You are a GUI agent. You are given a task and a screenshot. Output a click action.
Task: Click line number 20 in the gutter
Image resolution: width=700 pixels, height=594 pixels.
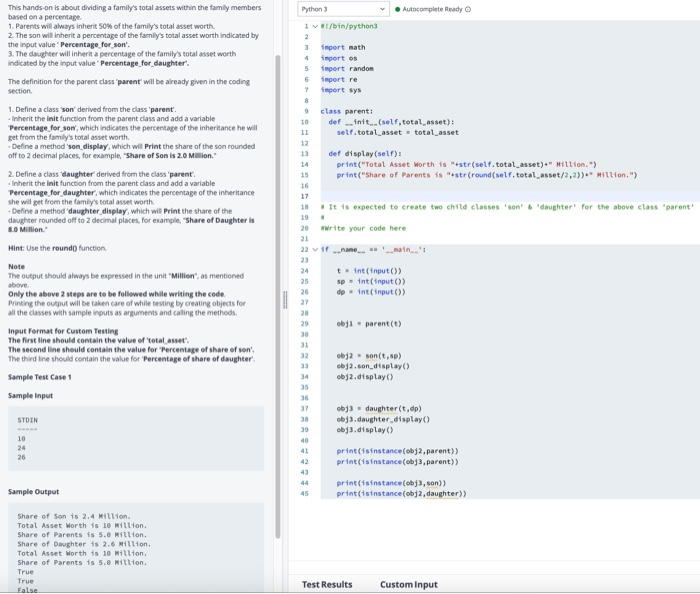304,228
